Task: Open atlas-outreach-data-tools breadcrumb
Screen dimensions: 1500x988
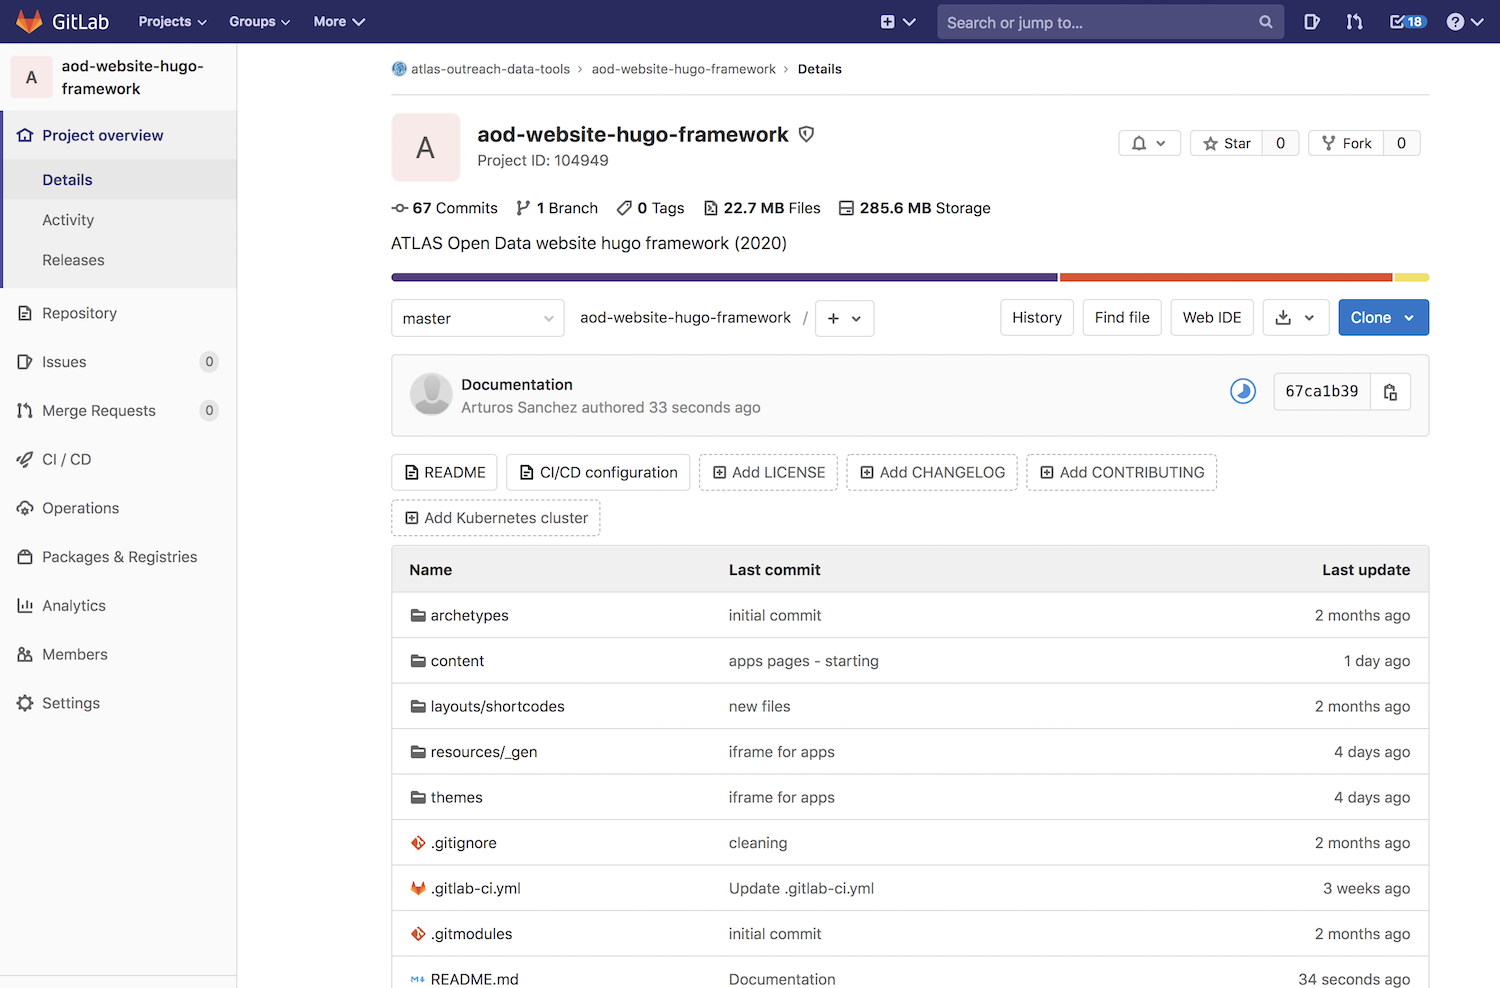Action: (490, 69)
